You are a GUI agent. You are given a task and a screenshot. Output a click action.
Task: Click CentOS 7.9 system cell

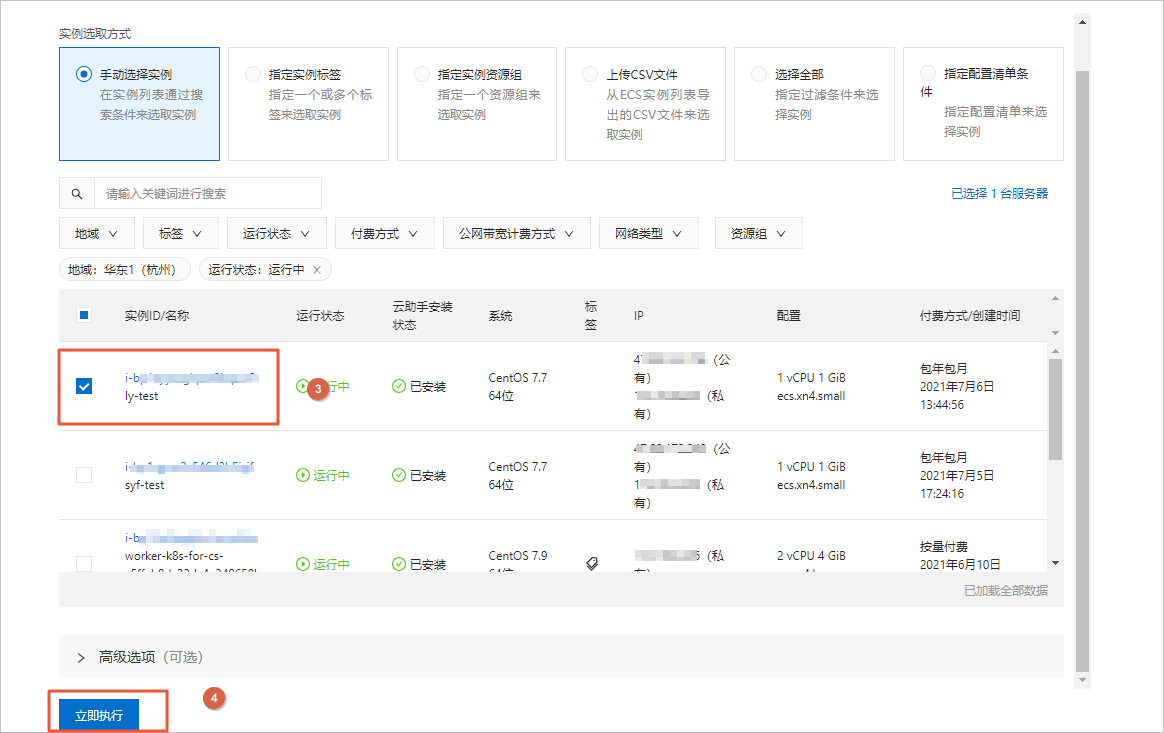(x=517, y=556)
